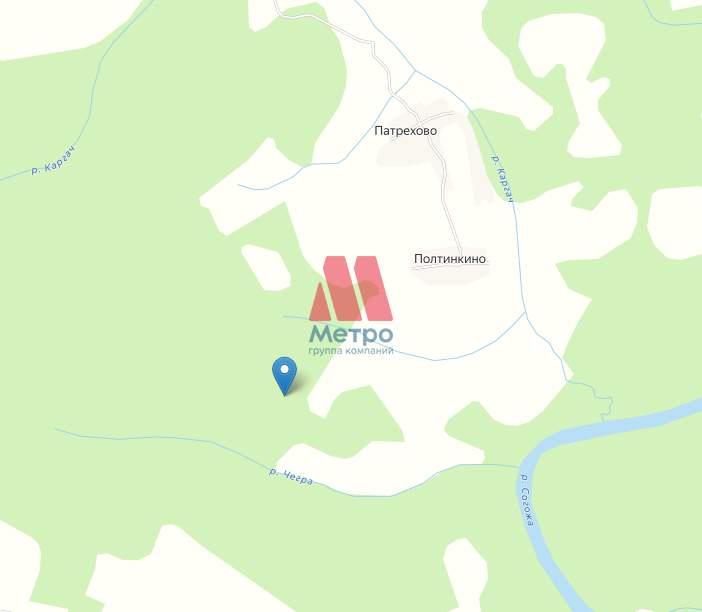The width and height of the screenshot is (702, 612).
Task: Click the beige Патрехово settlement area
Action: pos(432,146)
